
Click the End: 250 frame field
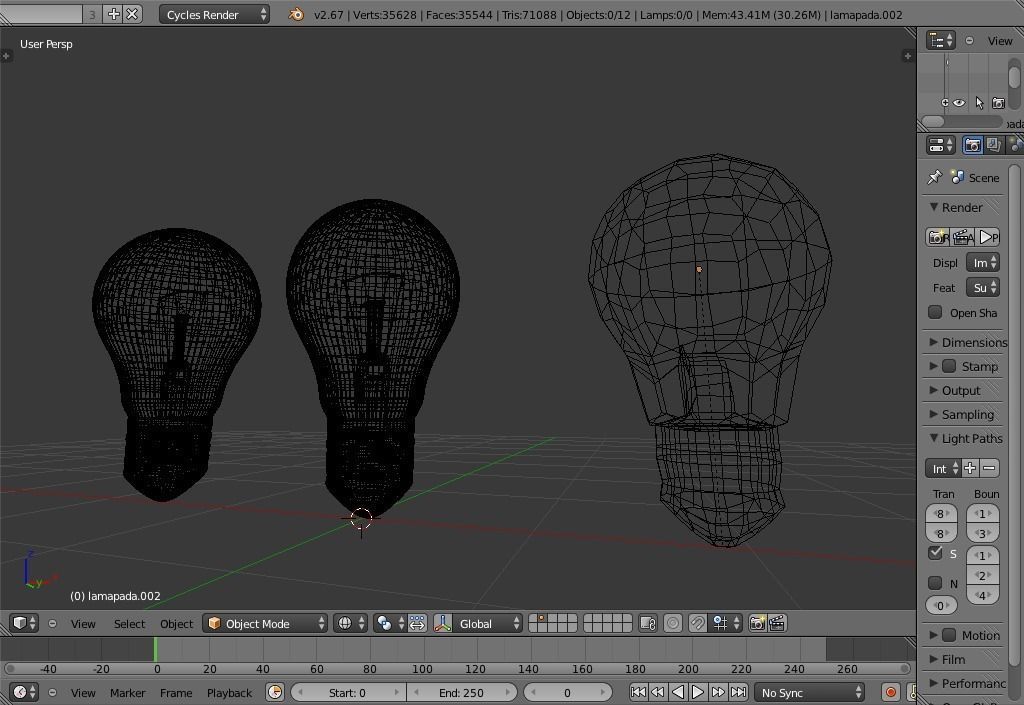(x=462, y=692)
